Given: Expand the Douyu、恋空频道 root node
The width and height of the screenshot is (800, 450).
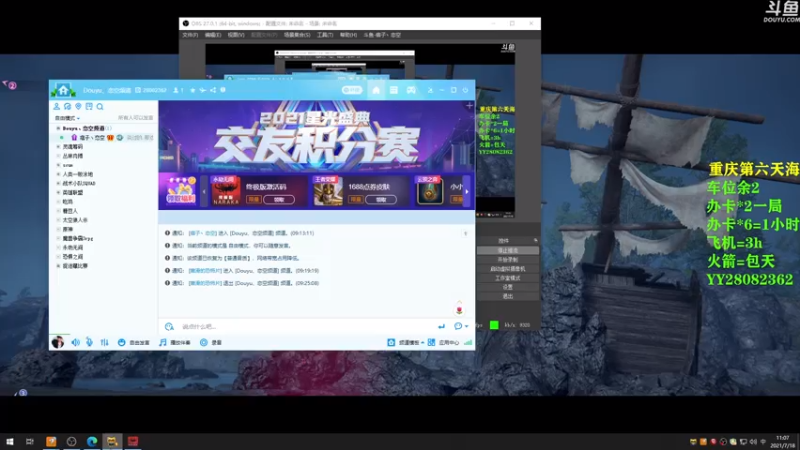Looking at the screenshot, I should 58,128.
